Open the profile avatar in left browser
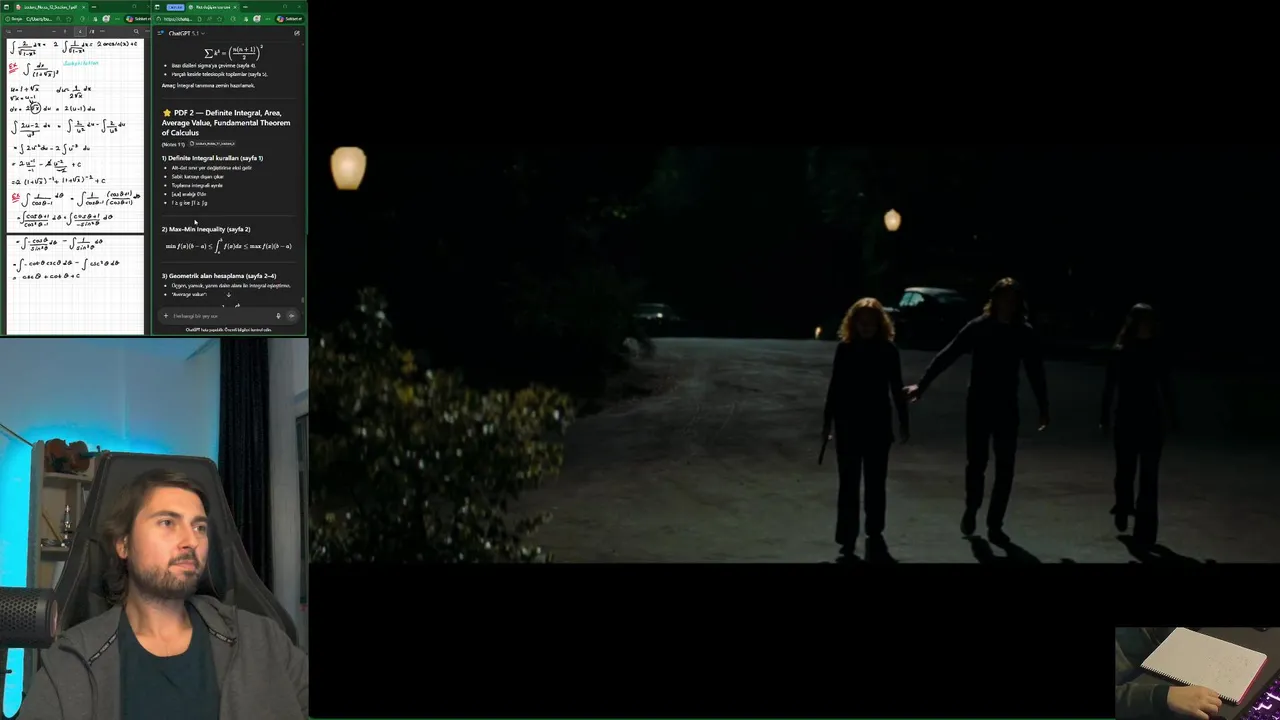This screenshot has width=1280, height=720. pos(106,19)
